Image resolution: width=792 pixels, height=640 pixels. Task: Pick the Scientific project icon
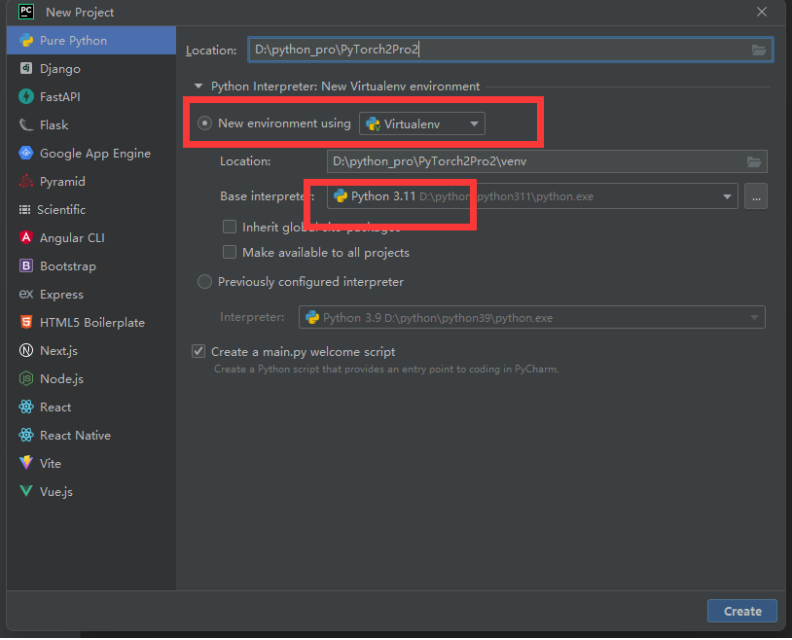coord(24,209)
